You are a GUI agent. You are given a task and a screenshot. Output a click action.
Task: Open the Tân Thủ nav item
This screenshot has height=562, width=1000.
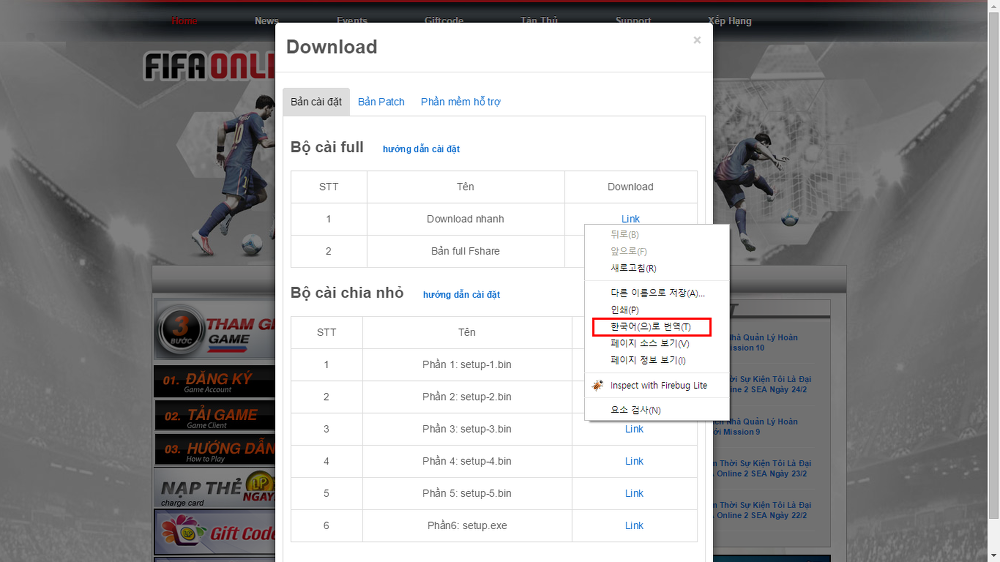[539, 21]
